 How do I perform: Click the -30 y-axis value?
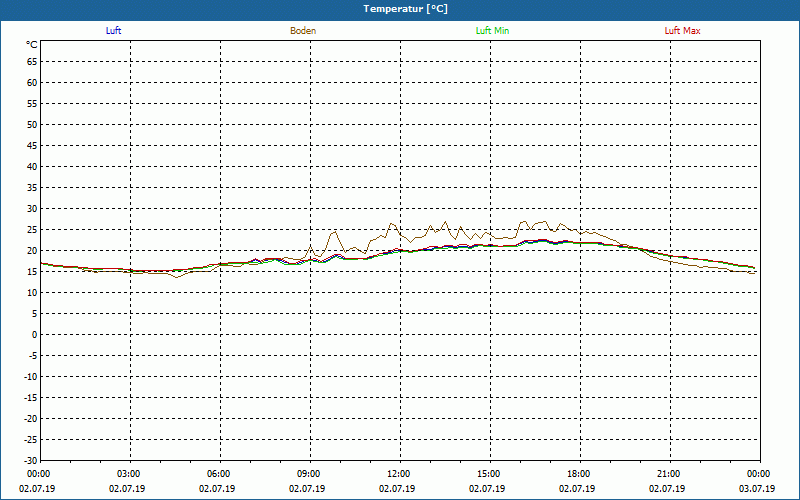click(31, 460)
